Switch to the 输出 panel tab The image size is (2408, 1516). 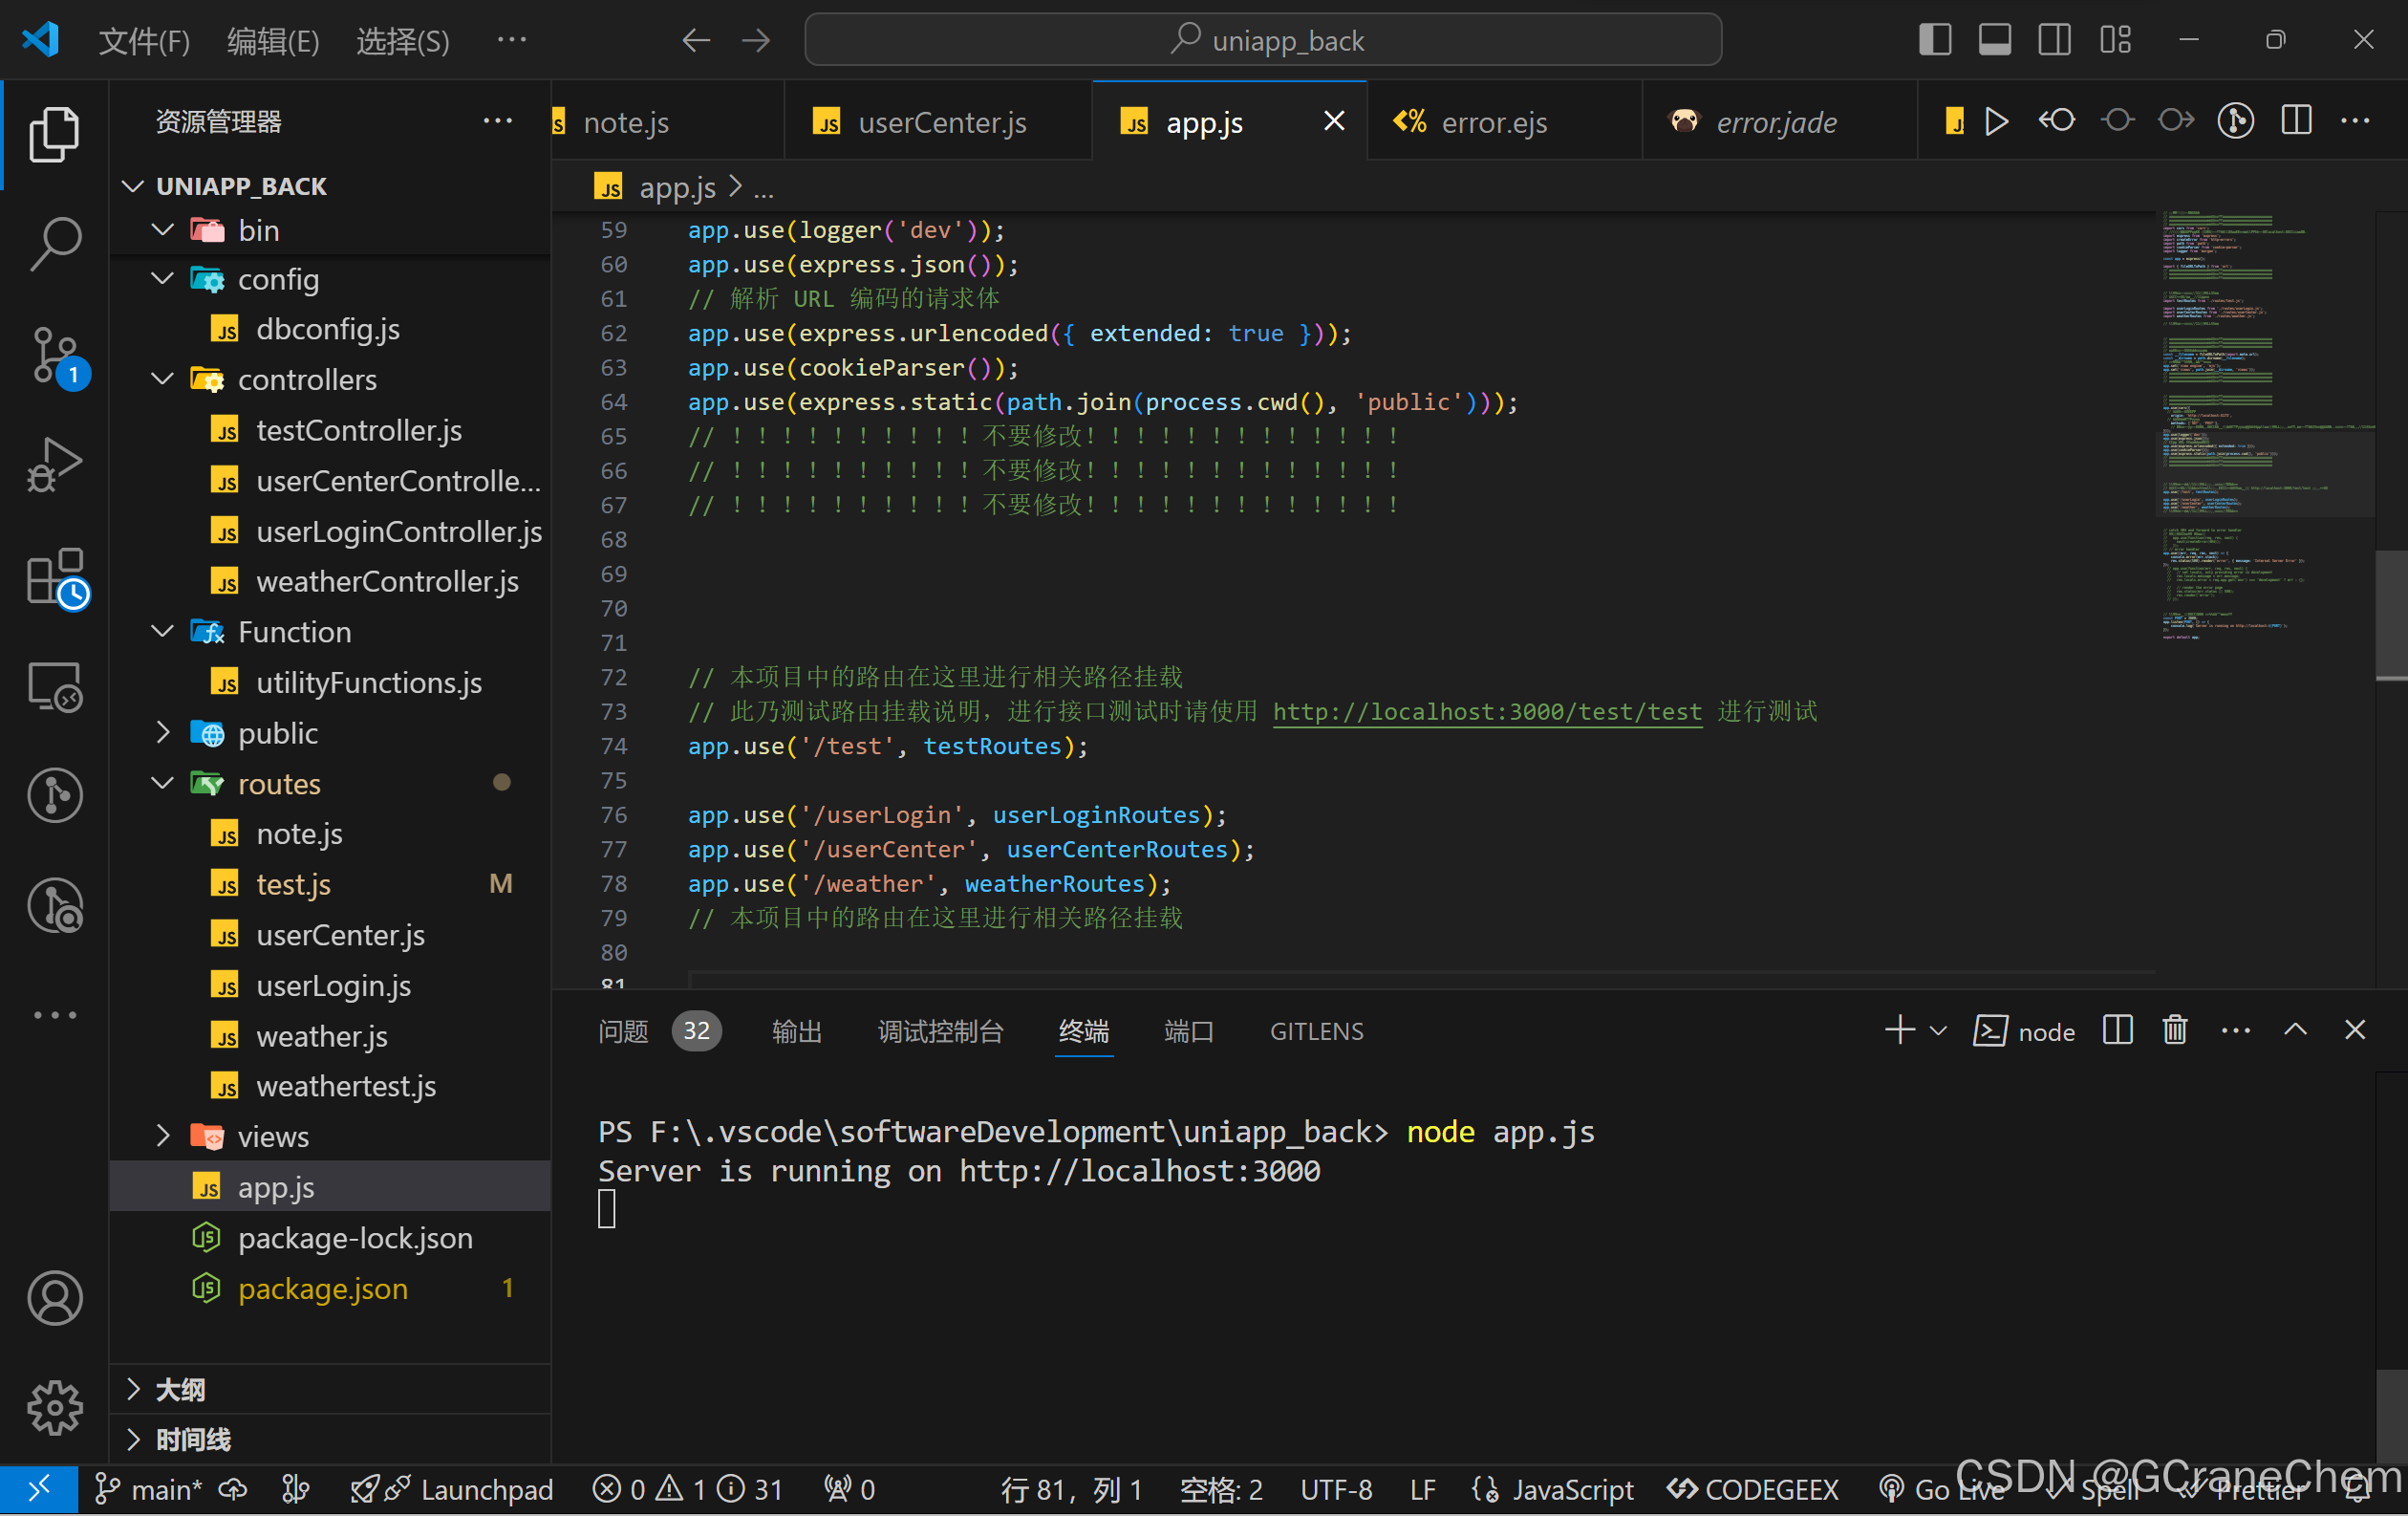tap(796, 1031)
